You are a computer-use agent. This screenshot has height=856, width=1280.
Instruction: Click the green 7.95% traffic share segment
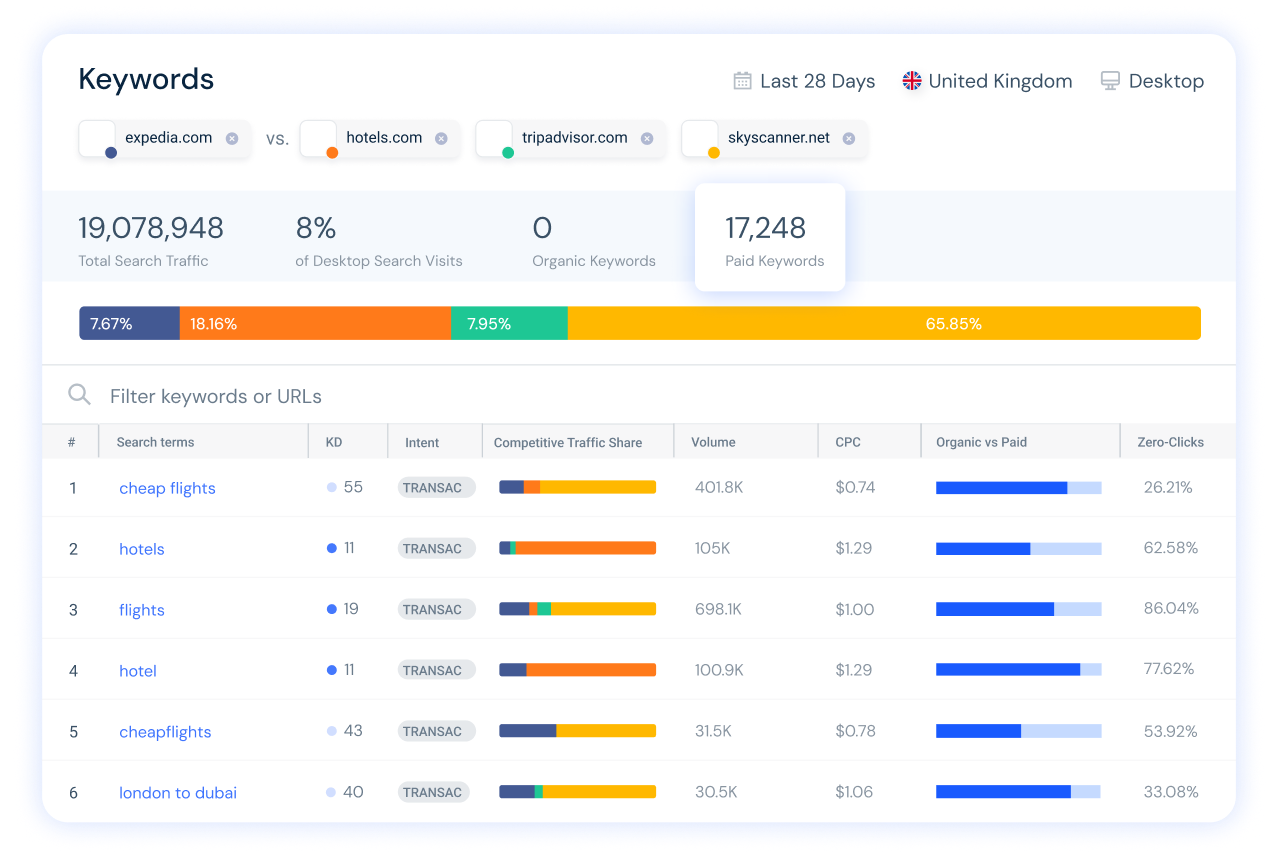point(510,323)
